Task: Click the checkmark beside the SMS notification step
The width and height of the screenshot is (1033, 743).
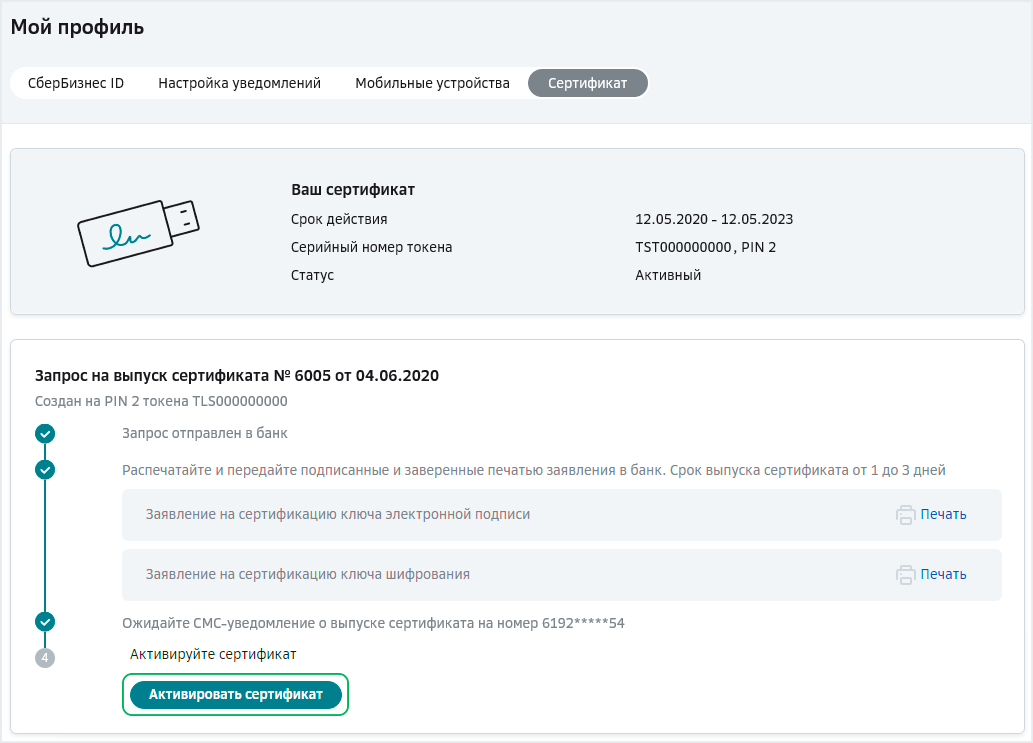Action: 44,621
